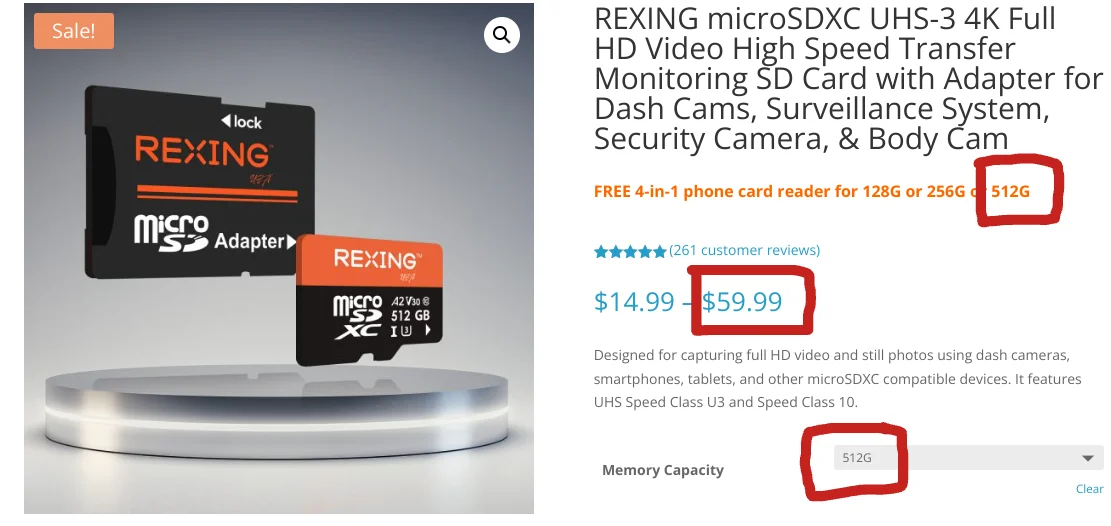Click the $59.99 upper price
This screenshot has height=526, width=1111.
742,301
